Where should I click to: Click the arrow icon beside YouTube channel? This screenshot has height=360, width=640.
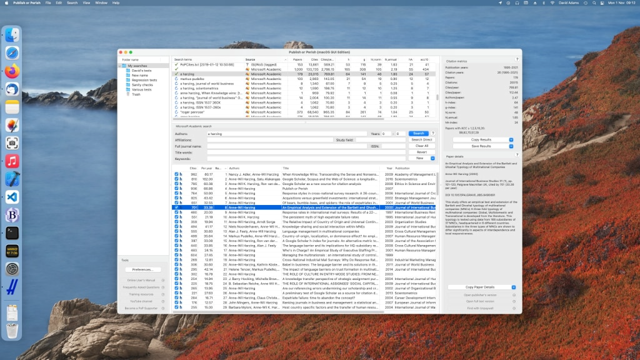tap(163, 301)
